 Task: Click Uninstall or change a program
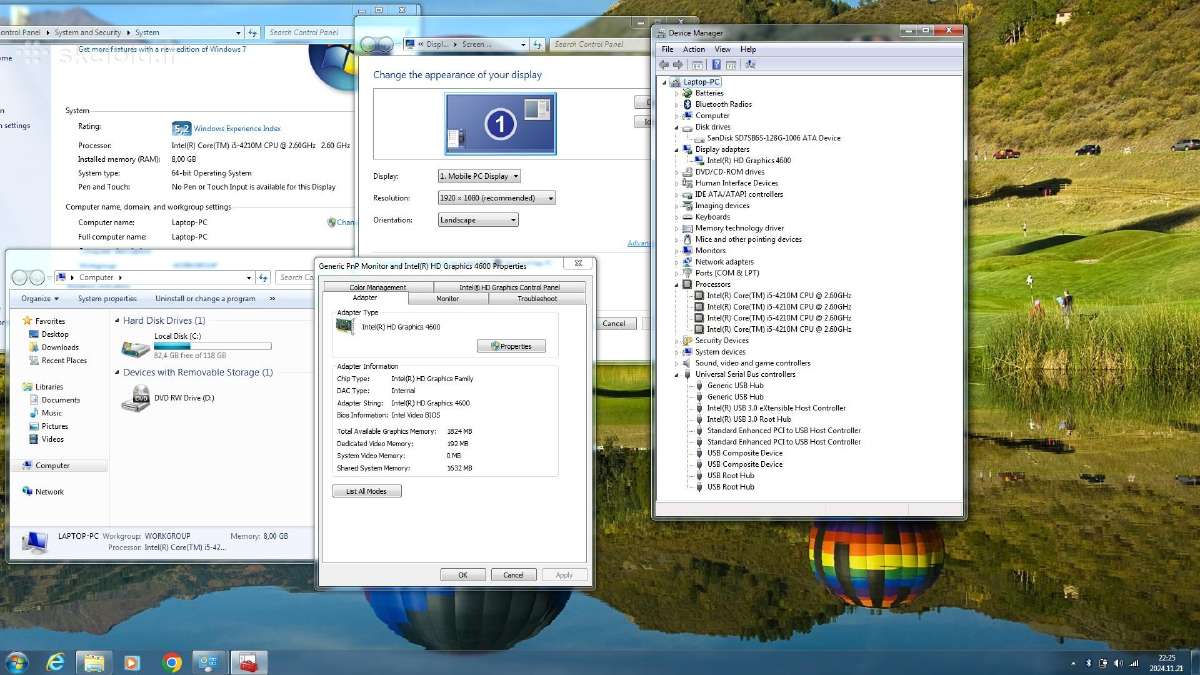pyautogui.click(x=205, y=298)
